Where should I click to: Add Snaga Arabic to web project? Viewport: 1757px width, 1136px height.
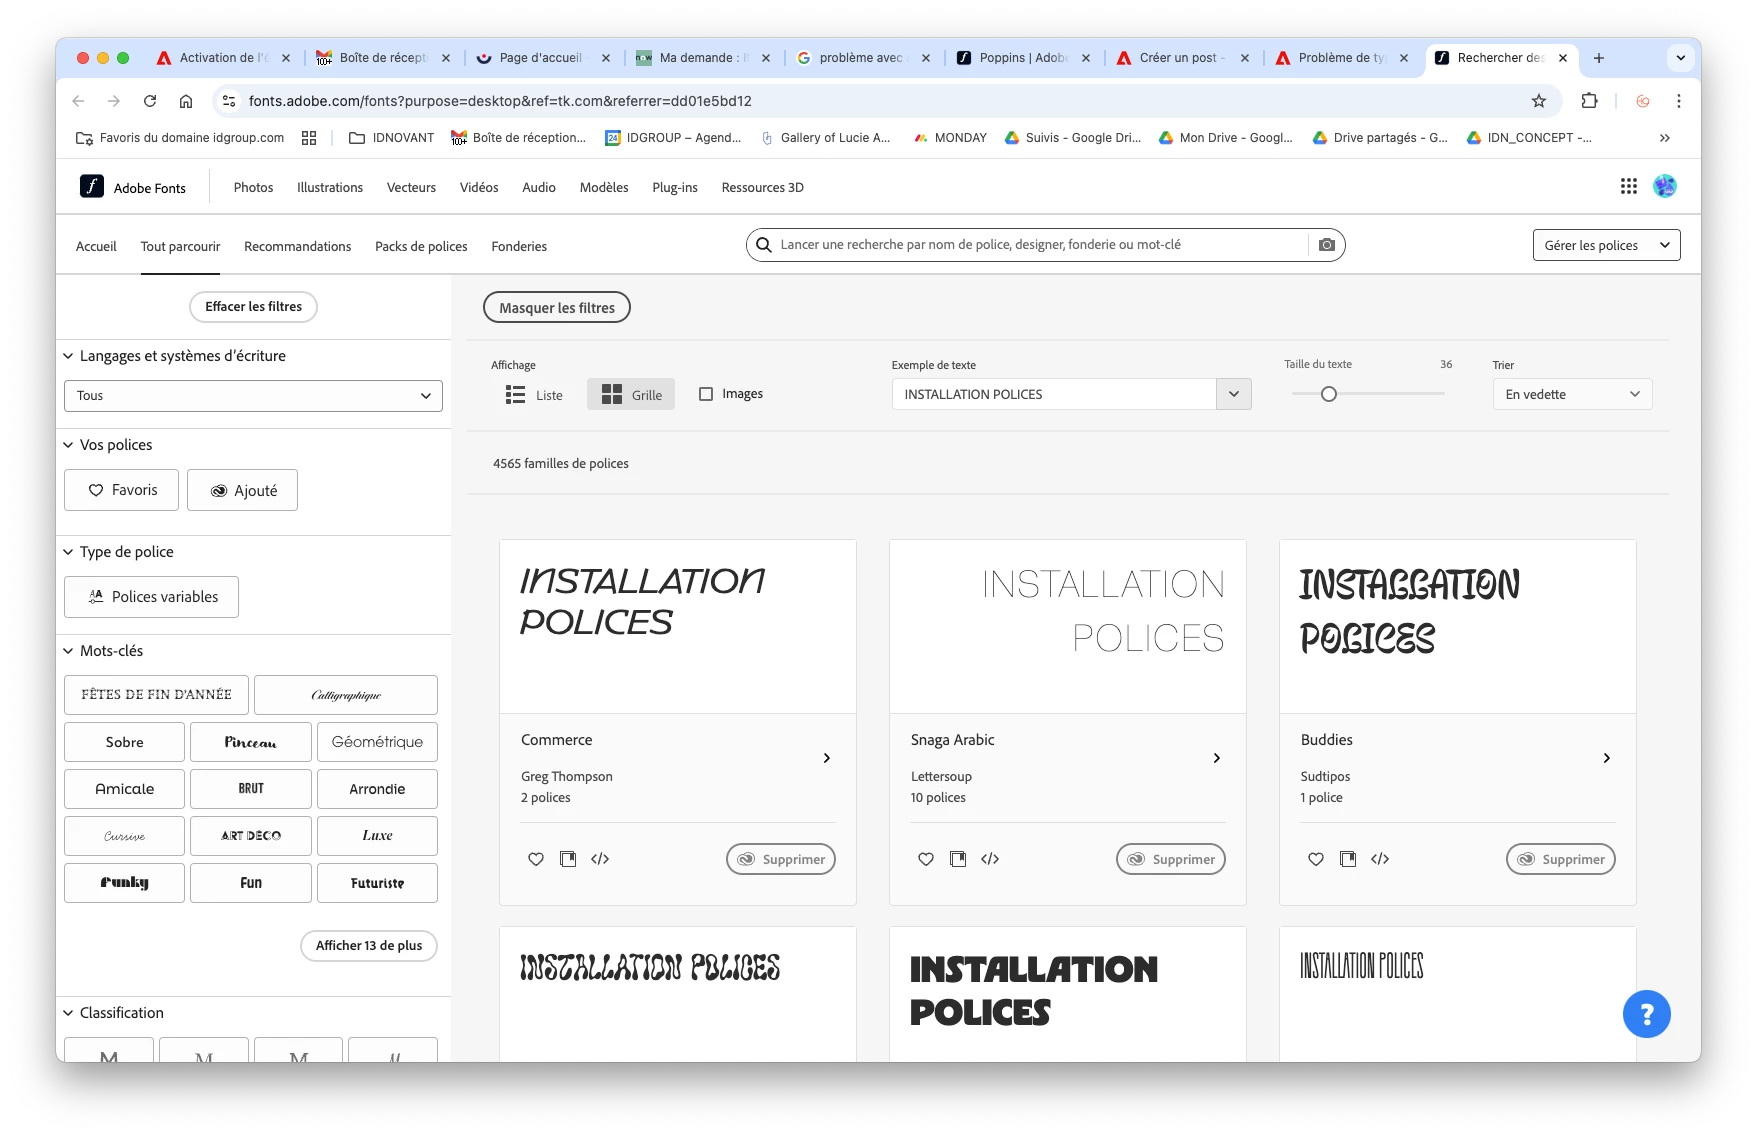[x=958, y=859]
